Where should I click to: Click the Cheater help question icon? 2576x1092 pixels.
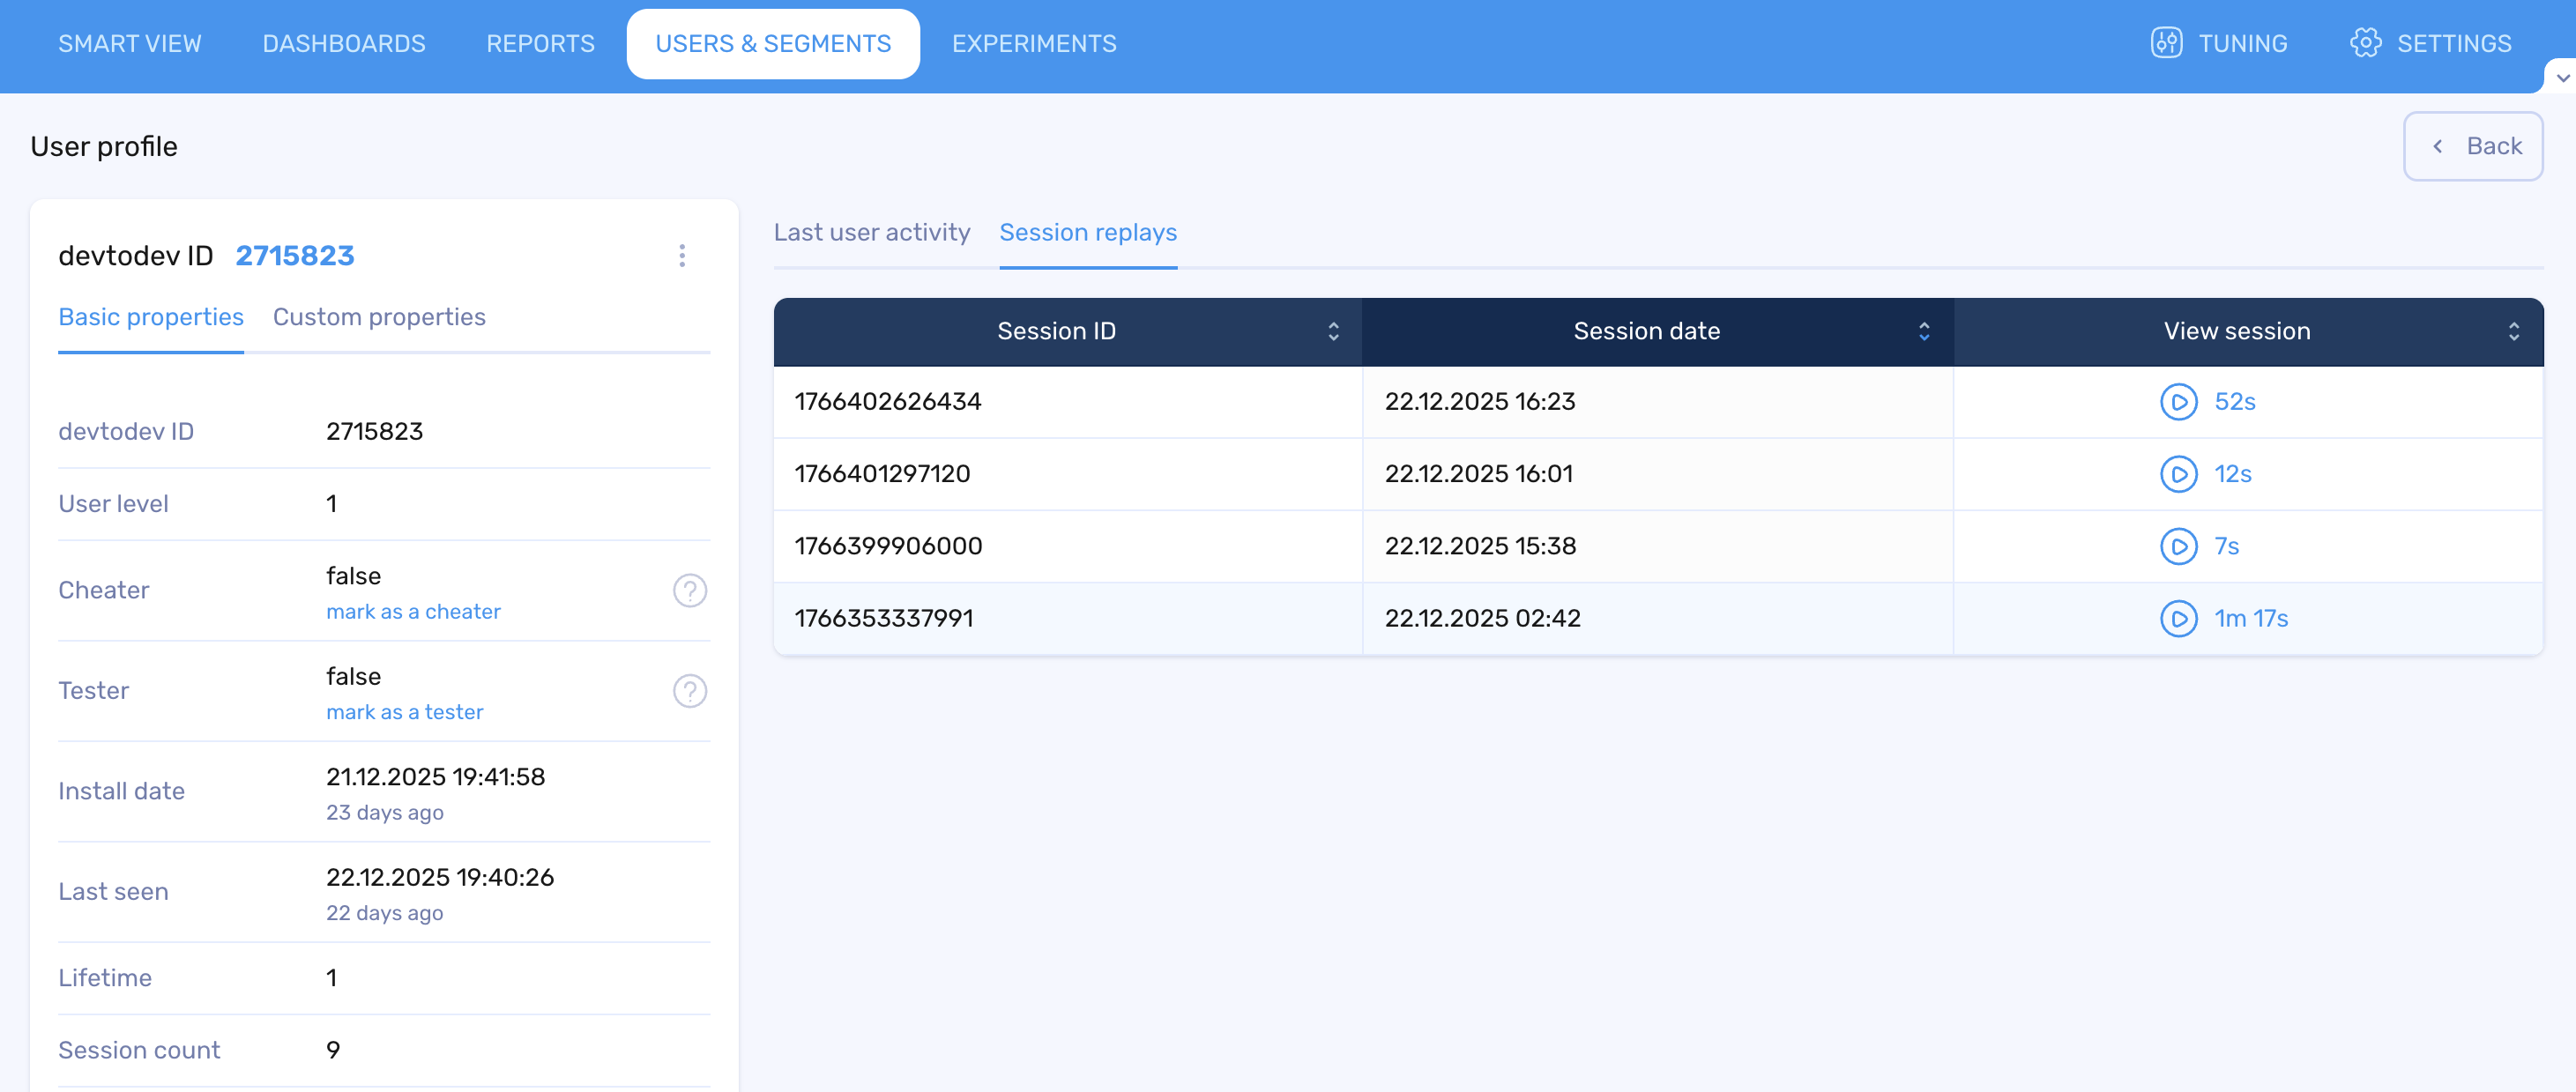coord(689,591)
